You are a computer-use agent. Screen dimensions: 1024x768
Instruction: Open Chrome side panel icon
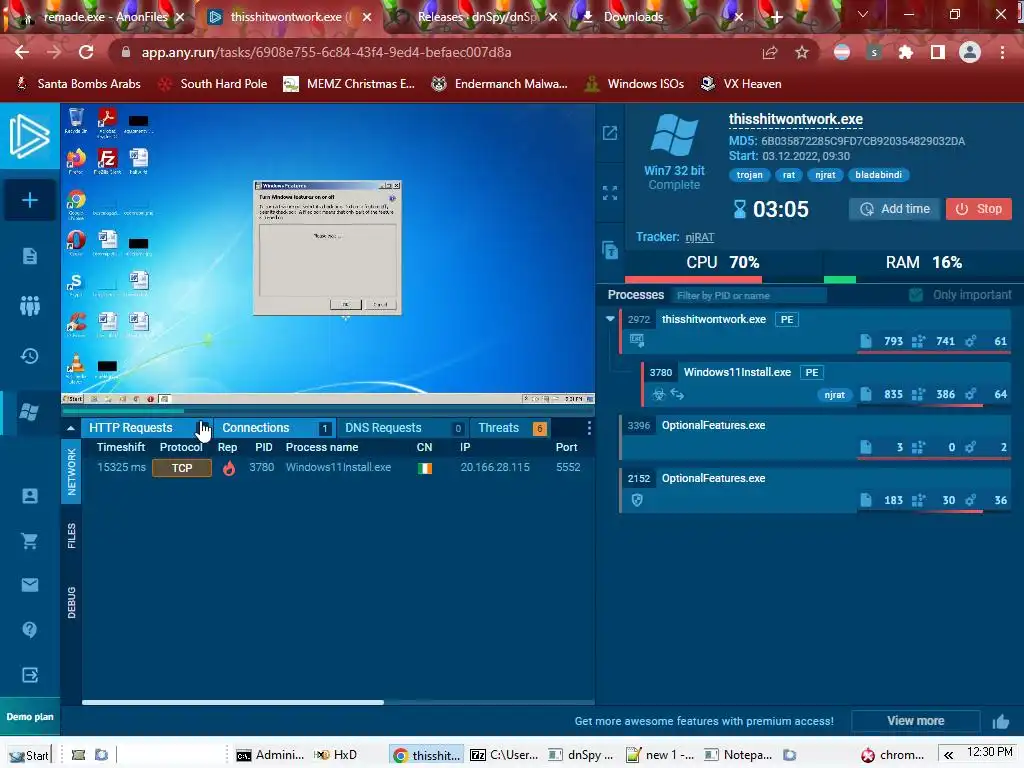click(x=938, y=53)
